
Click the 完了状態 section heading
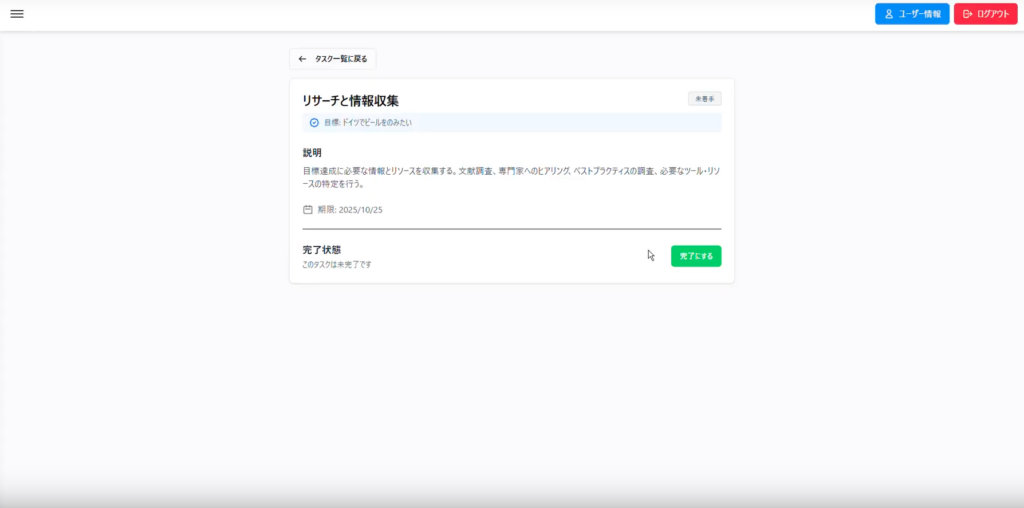pos(322,250)
